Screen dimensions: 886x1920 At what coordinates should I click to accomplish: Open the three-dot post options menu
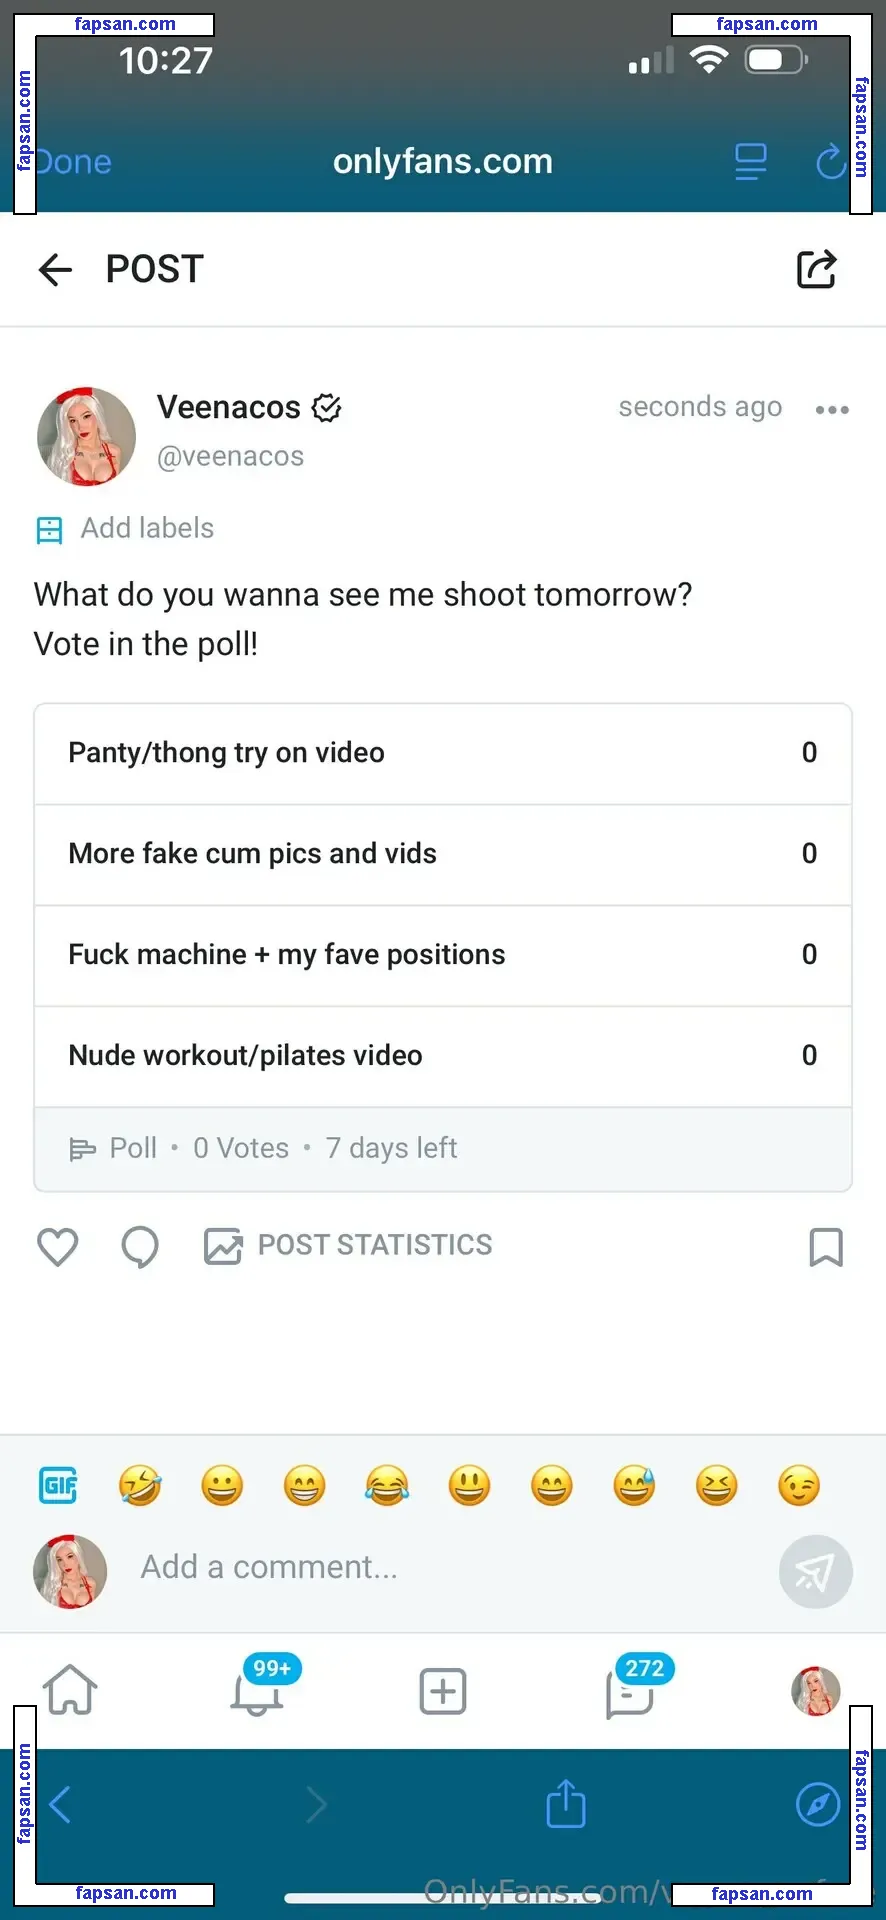(832, 410)
